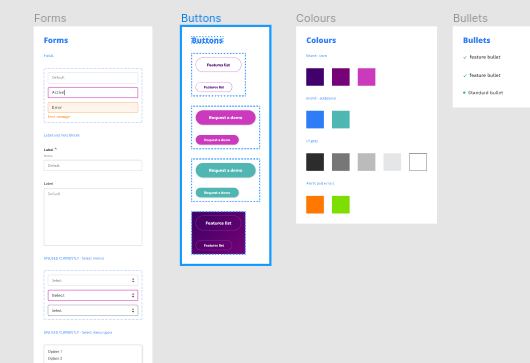Select the bold Forms heading inside artboard
The width and height of the screenshot is (530, 363).
coord(56,40)
